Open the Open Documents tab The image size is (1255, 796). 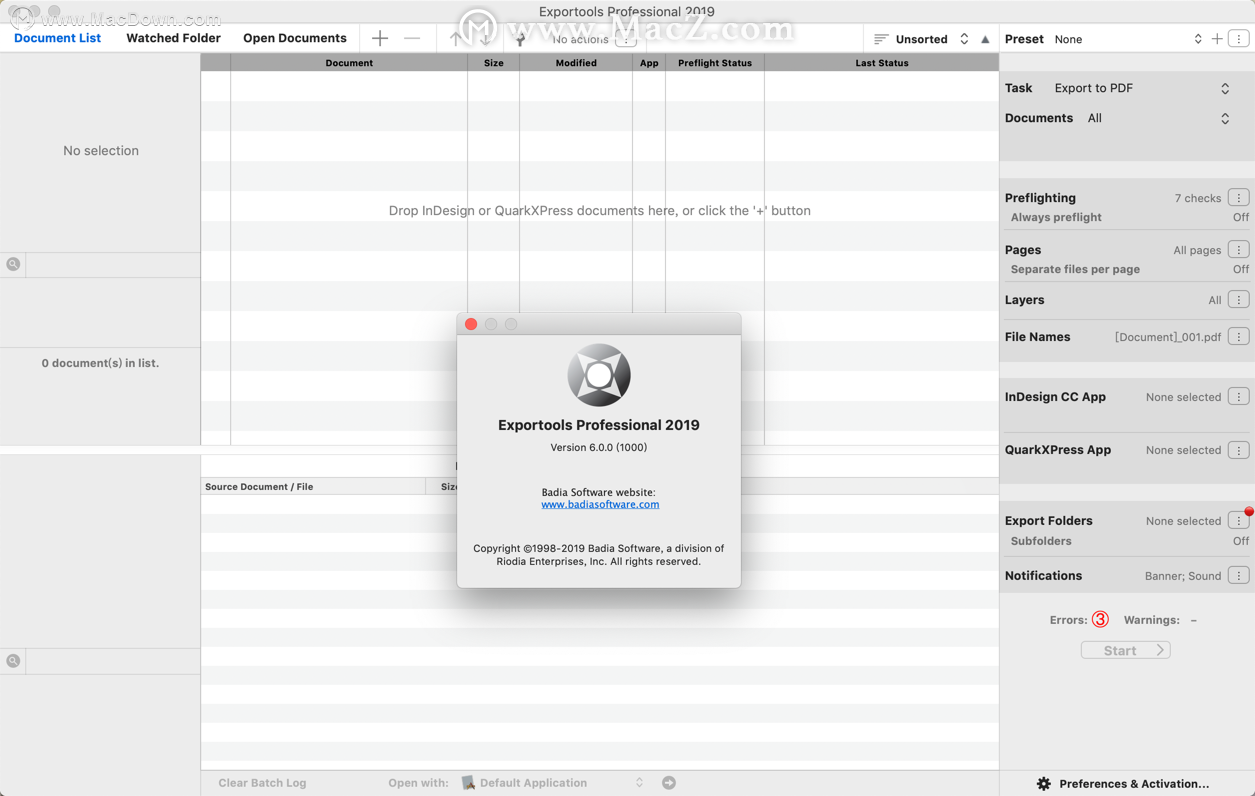(x=294, y=38)
